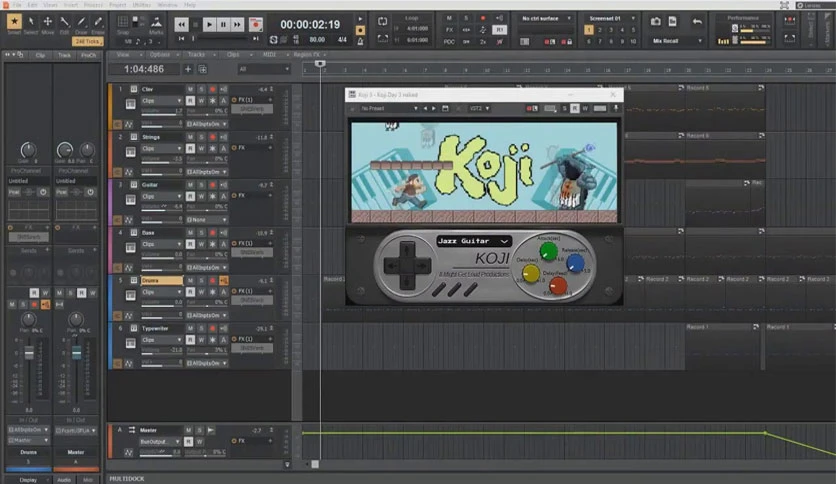836x484 pixels.
Task: Click the green Attack knob in Koji plugin
Action: coord(548,251)
